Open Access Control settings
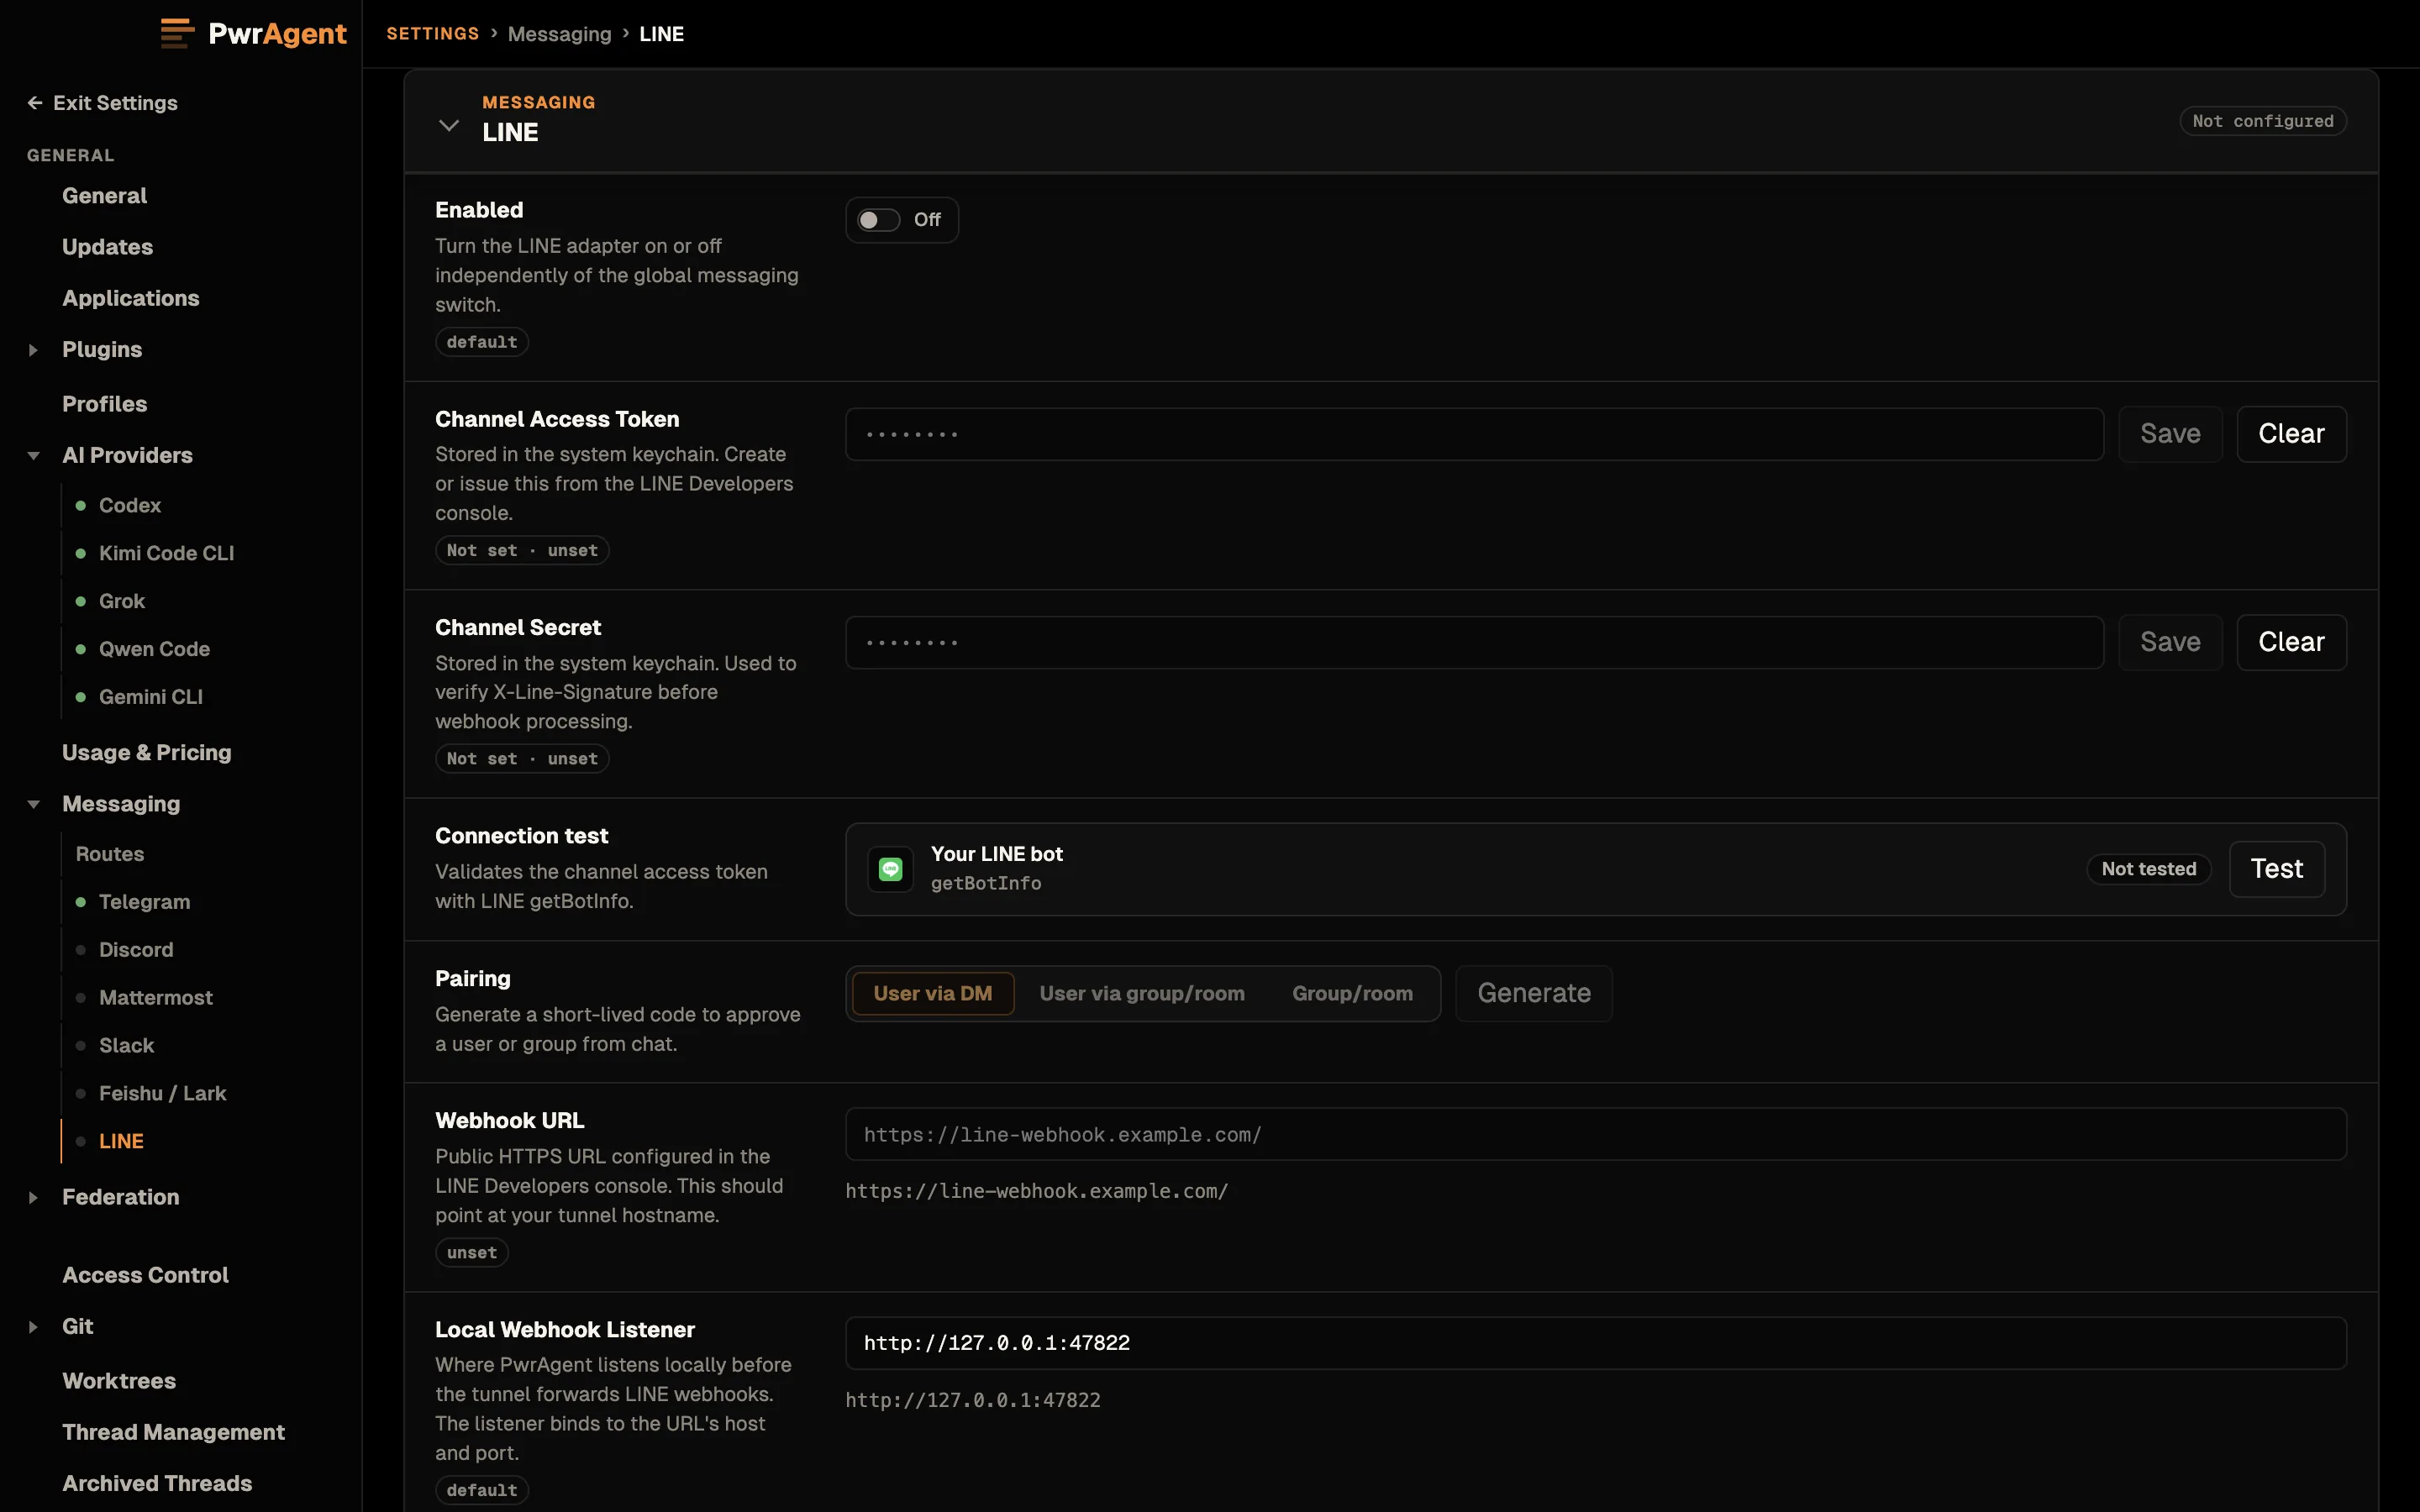Viewport: 2420px width, 1512px height. pos(145,1276)
